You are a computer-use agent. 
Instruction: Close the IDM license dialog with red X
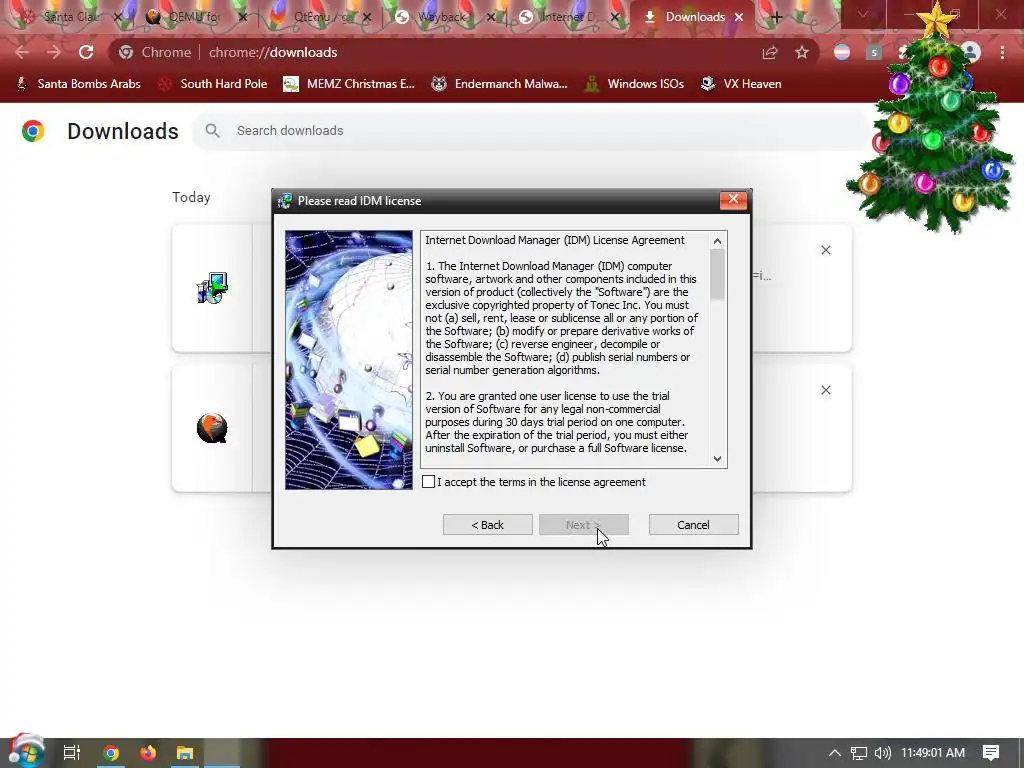(x=733, y=200)
